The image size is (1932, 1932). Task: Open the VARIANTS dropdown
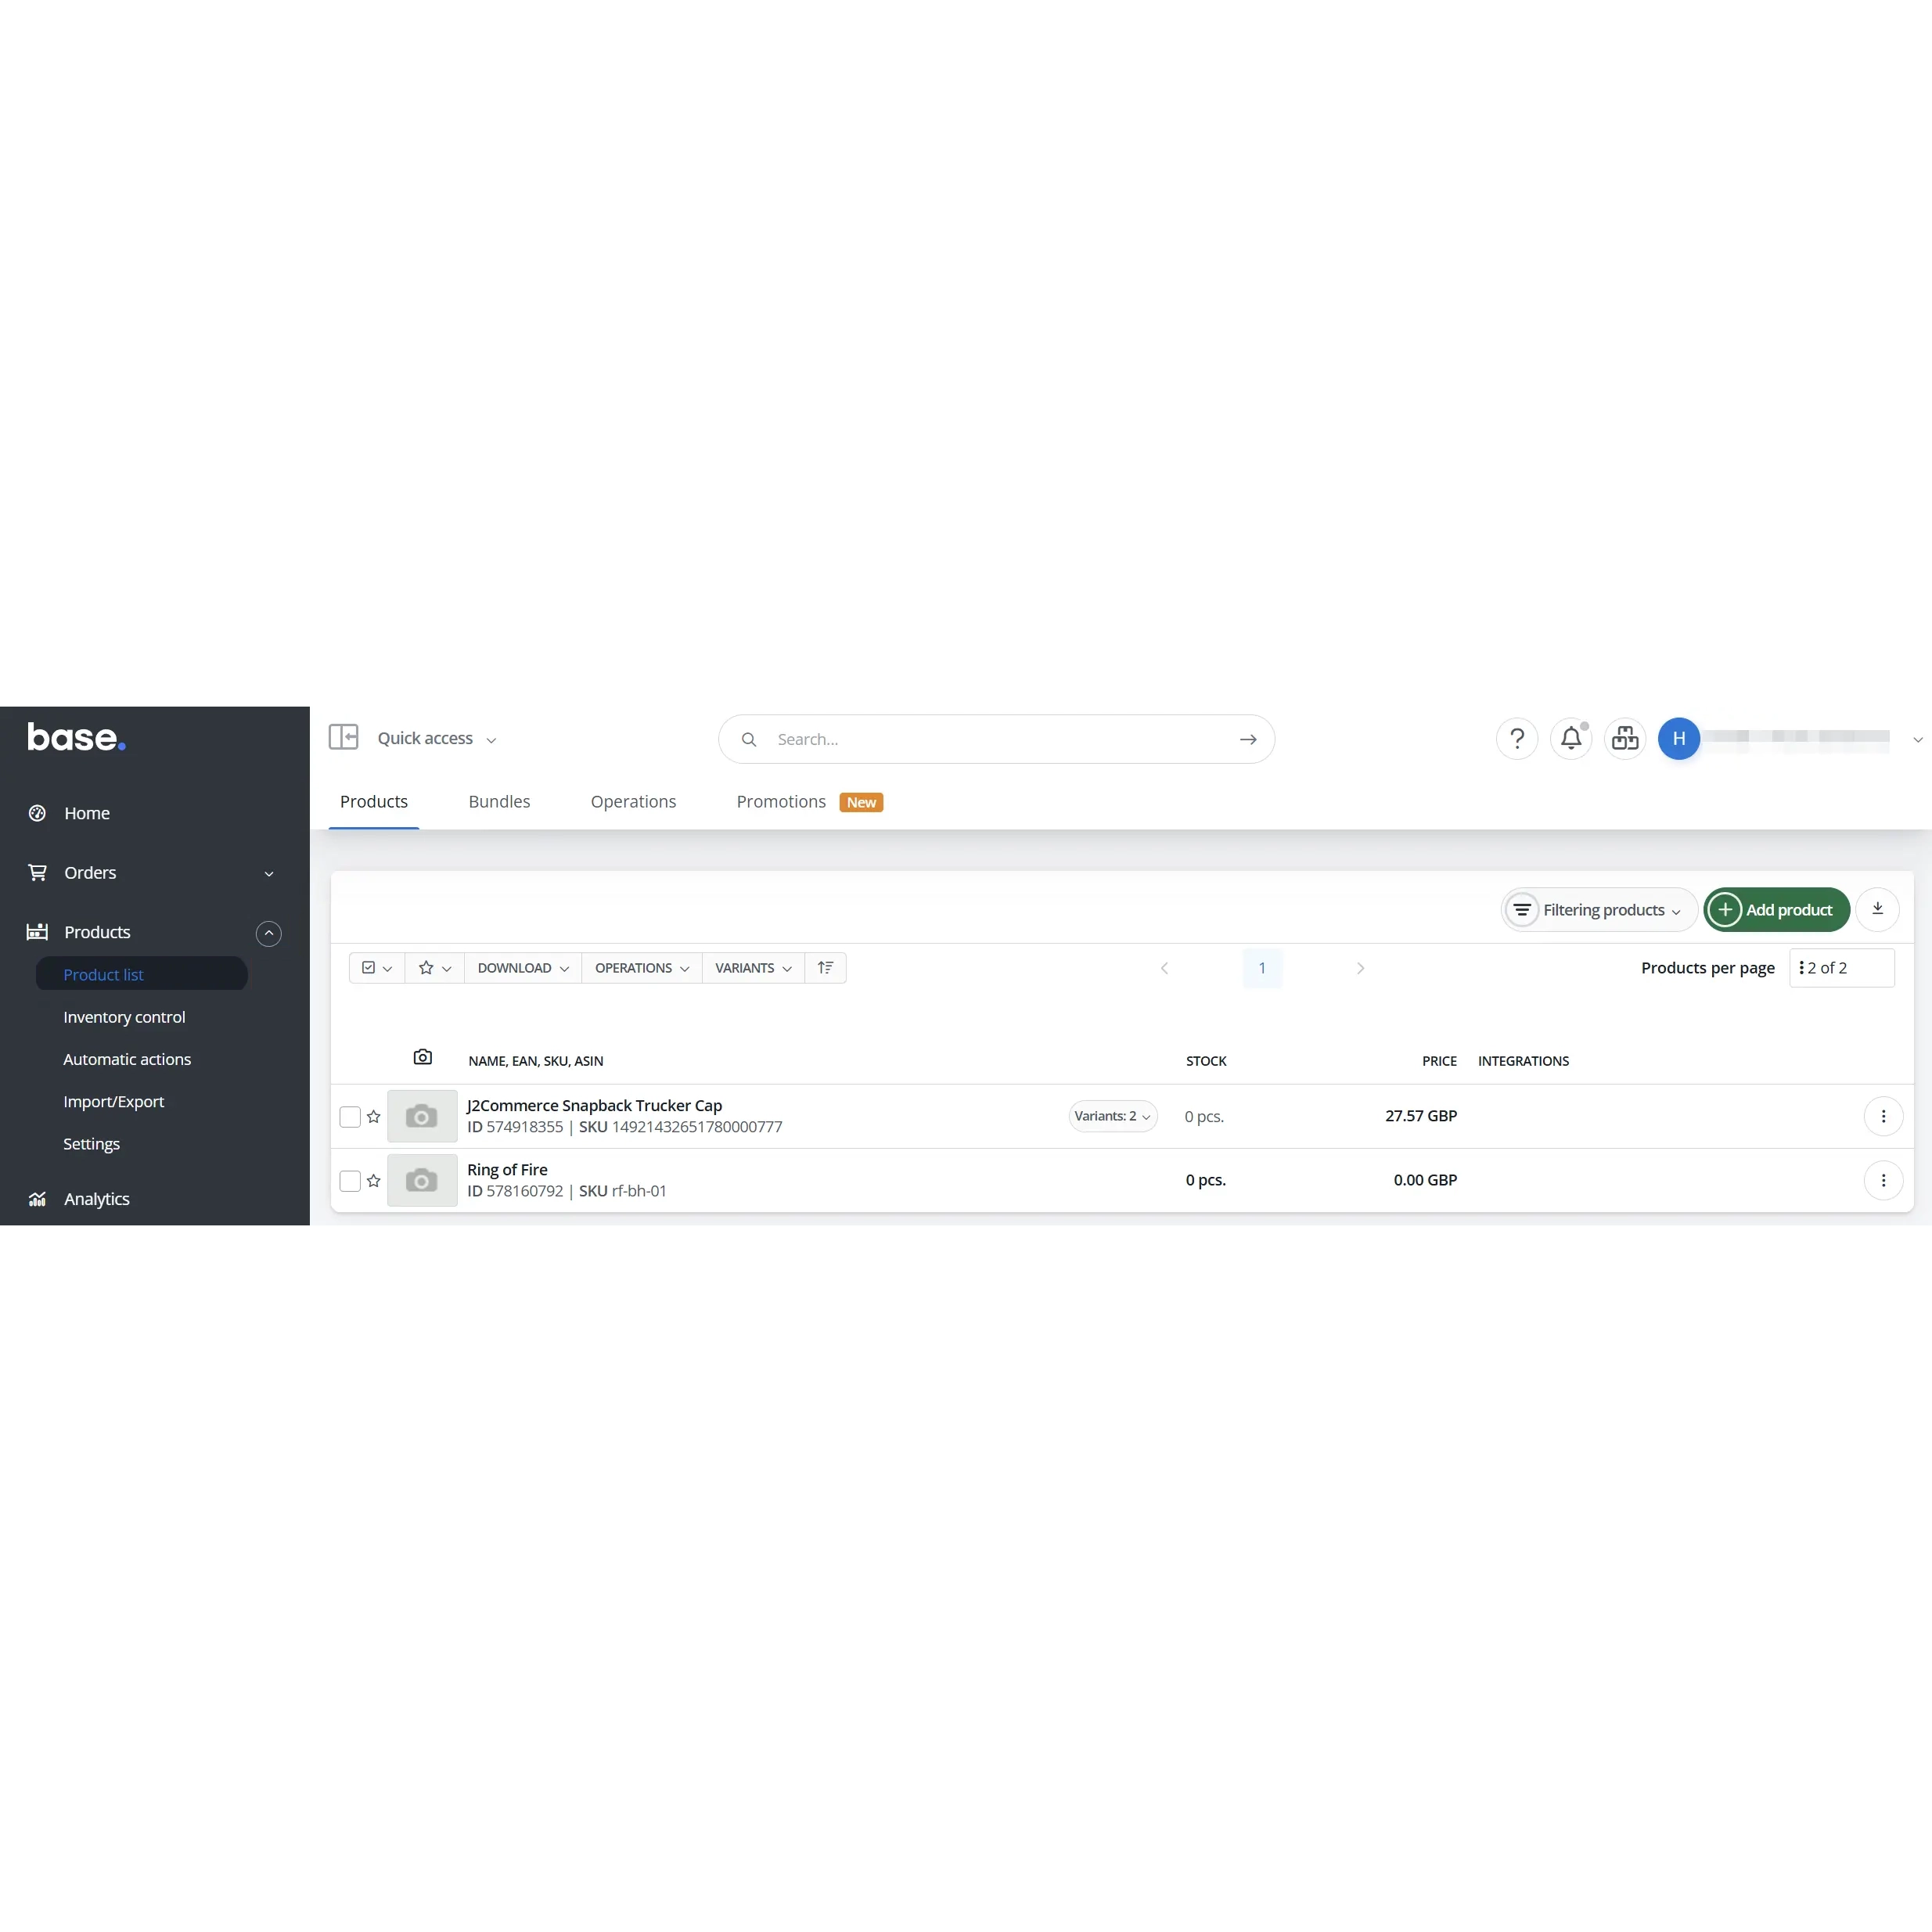tap(753, 967)
